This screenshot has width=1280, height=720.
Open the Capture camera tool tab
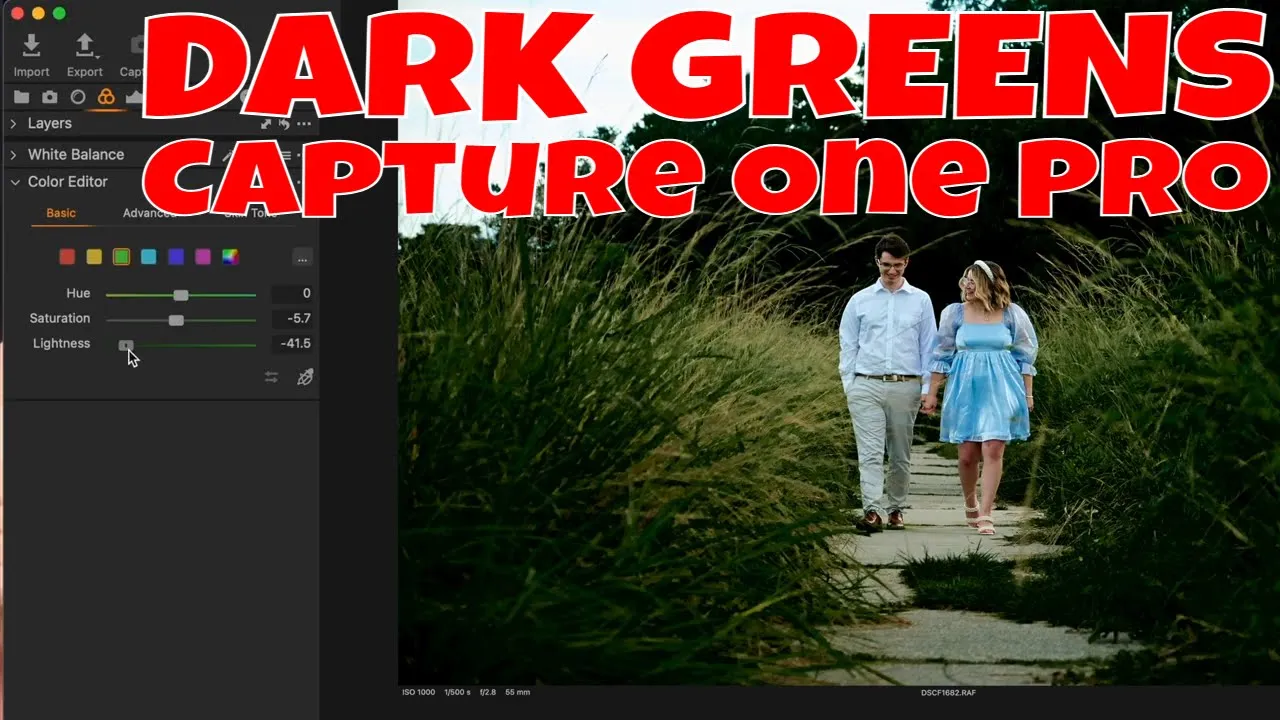click(x=49, y=97)
